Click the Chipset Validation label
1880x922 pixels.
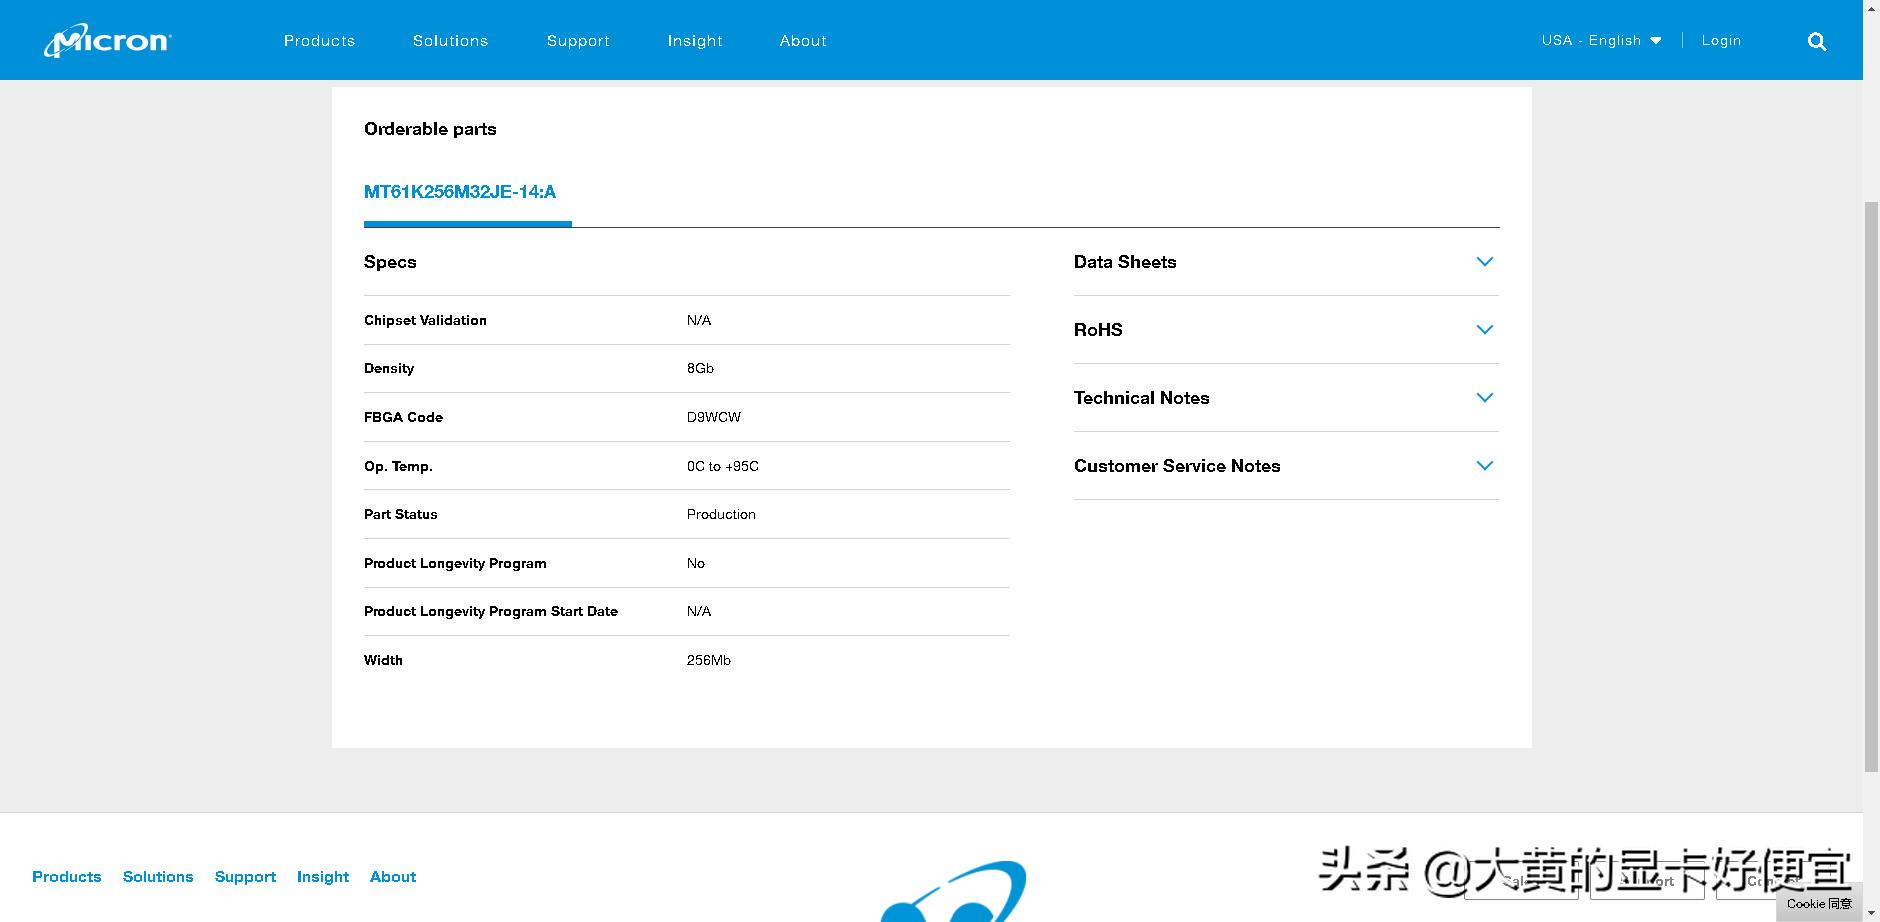click(x=425, y=320)
